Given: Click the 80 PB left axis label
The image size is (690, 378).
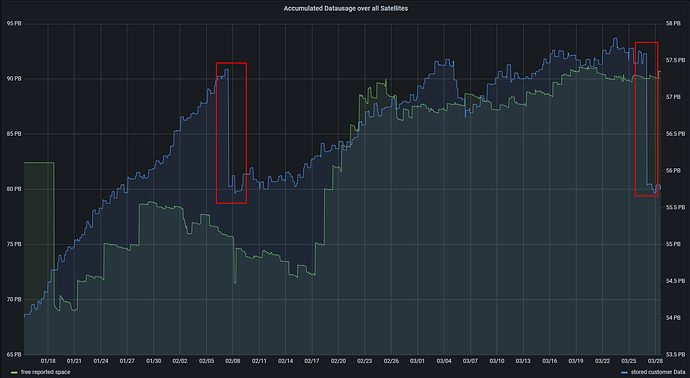Looking at the screenshot, I should point(14,189).
